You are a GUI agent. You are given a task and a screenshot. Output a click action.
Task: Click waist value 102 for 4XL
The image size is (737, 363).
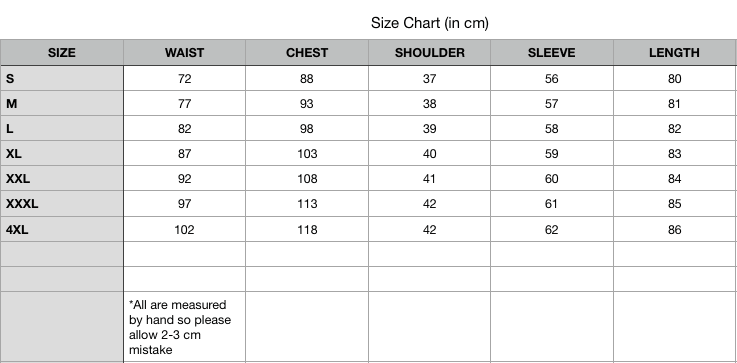tap(184, 229)
